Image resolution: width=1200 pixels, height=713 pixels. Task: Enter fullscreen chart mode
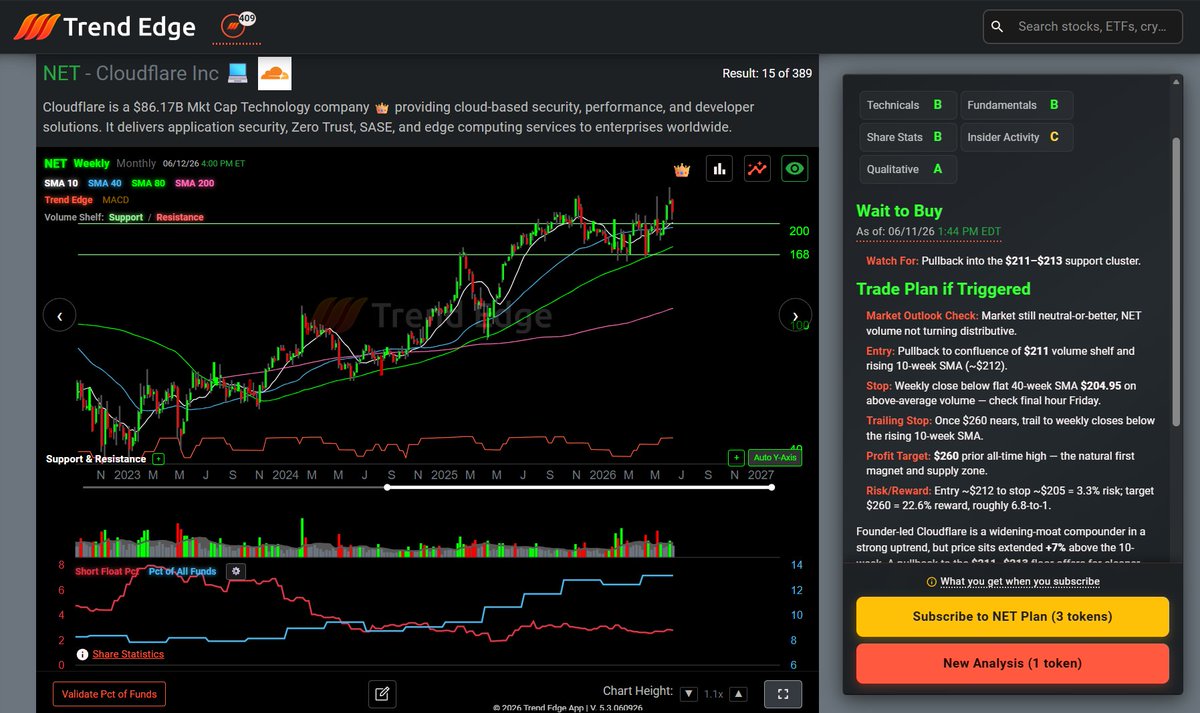pyautogui.click(x=783, y=694)
